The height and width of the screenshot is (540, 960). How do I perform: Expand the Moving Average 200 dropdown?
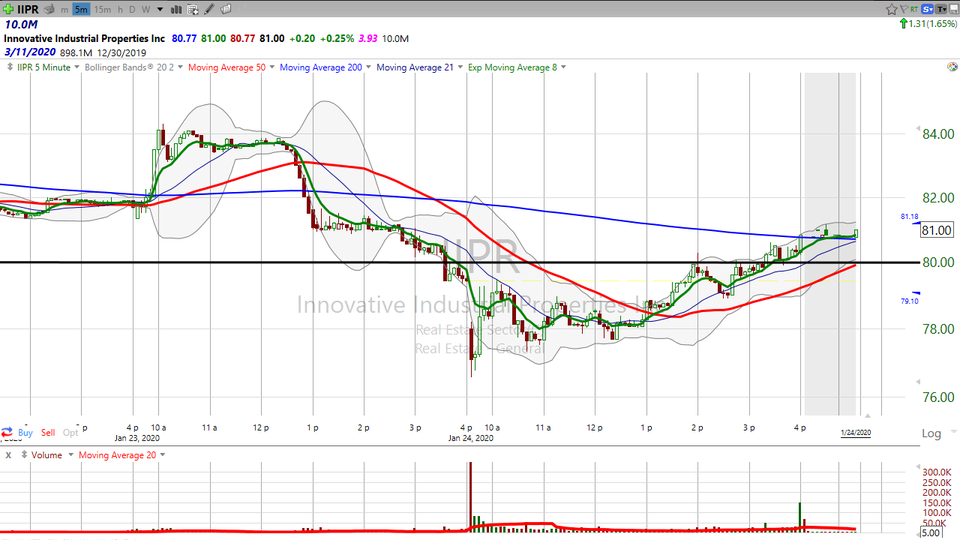click(x=369, y=67)
